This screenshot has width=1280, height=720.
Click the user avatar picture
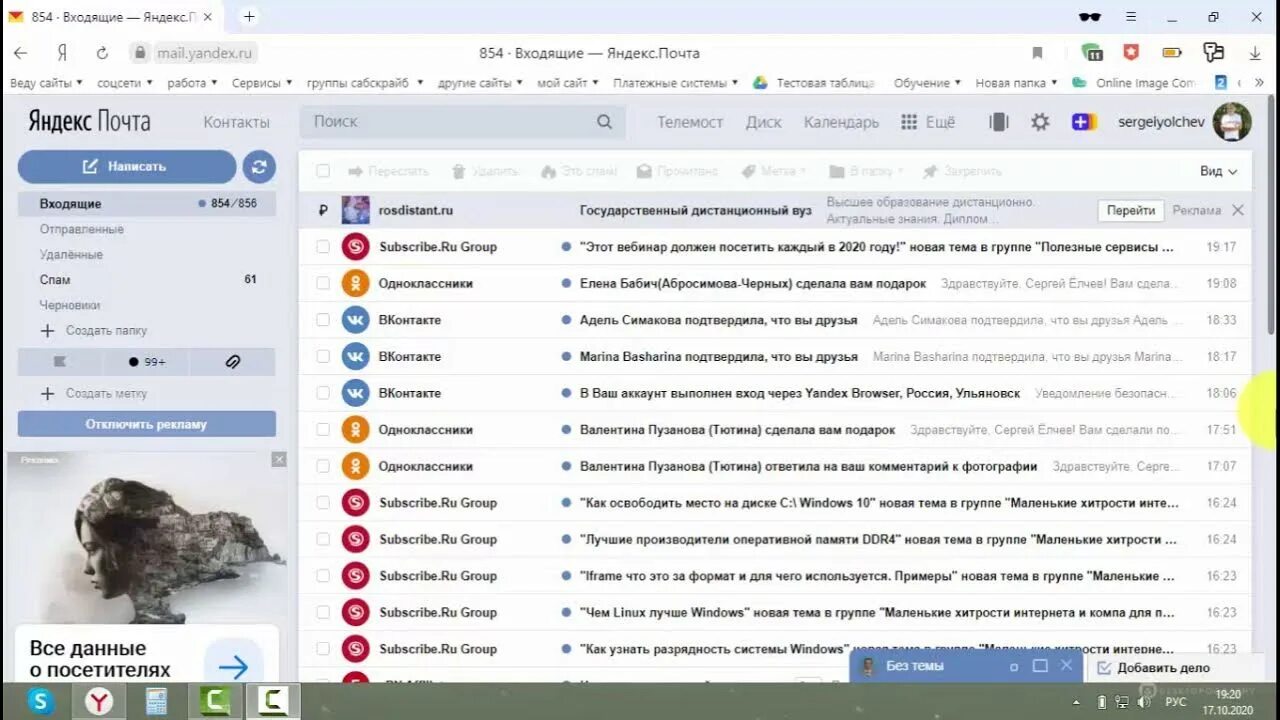pos(1232,122)
